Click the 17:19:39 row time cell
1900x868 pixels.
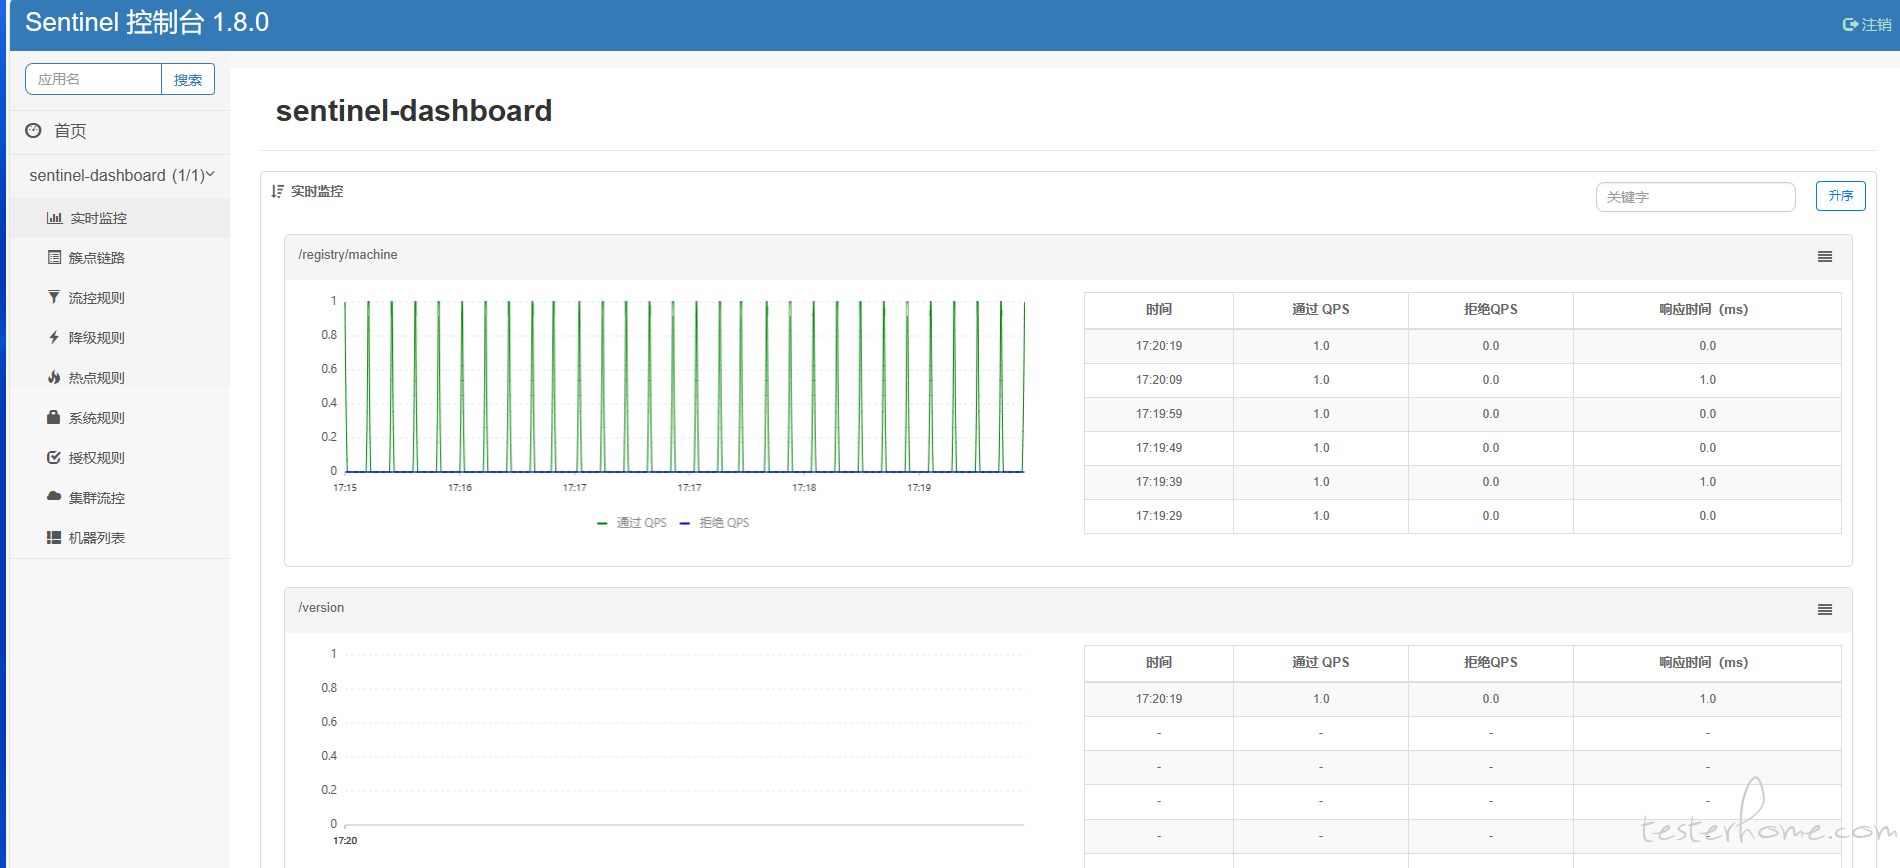1159,482
